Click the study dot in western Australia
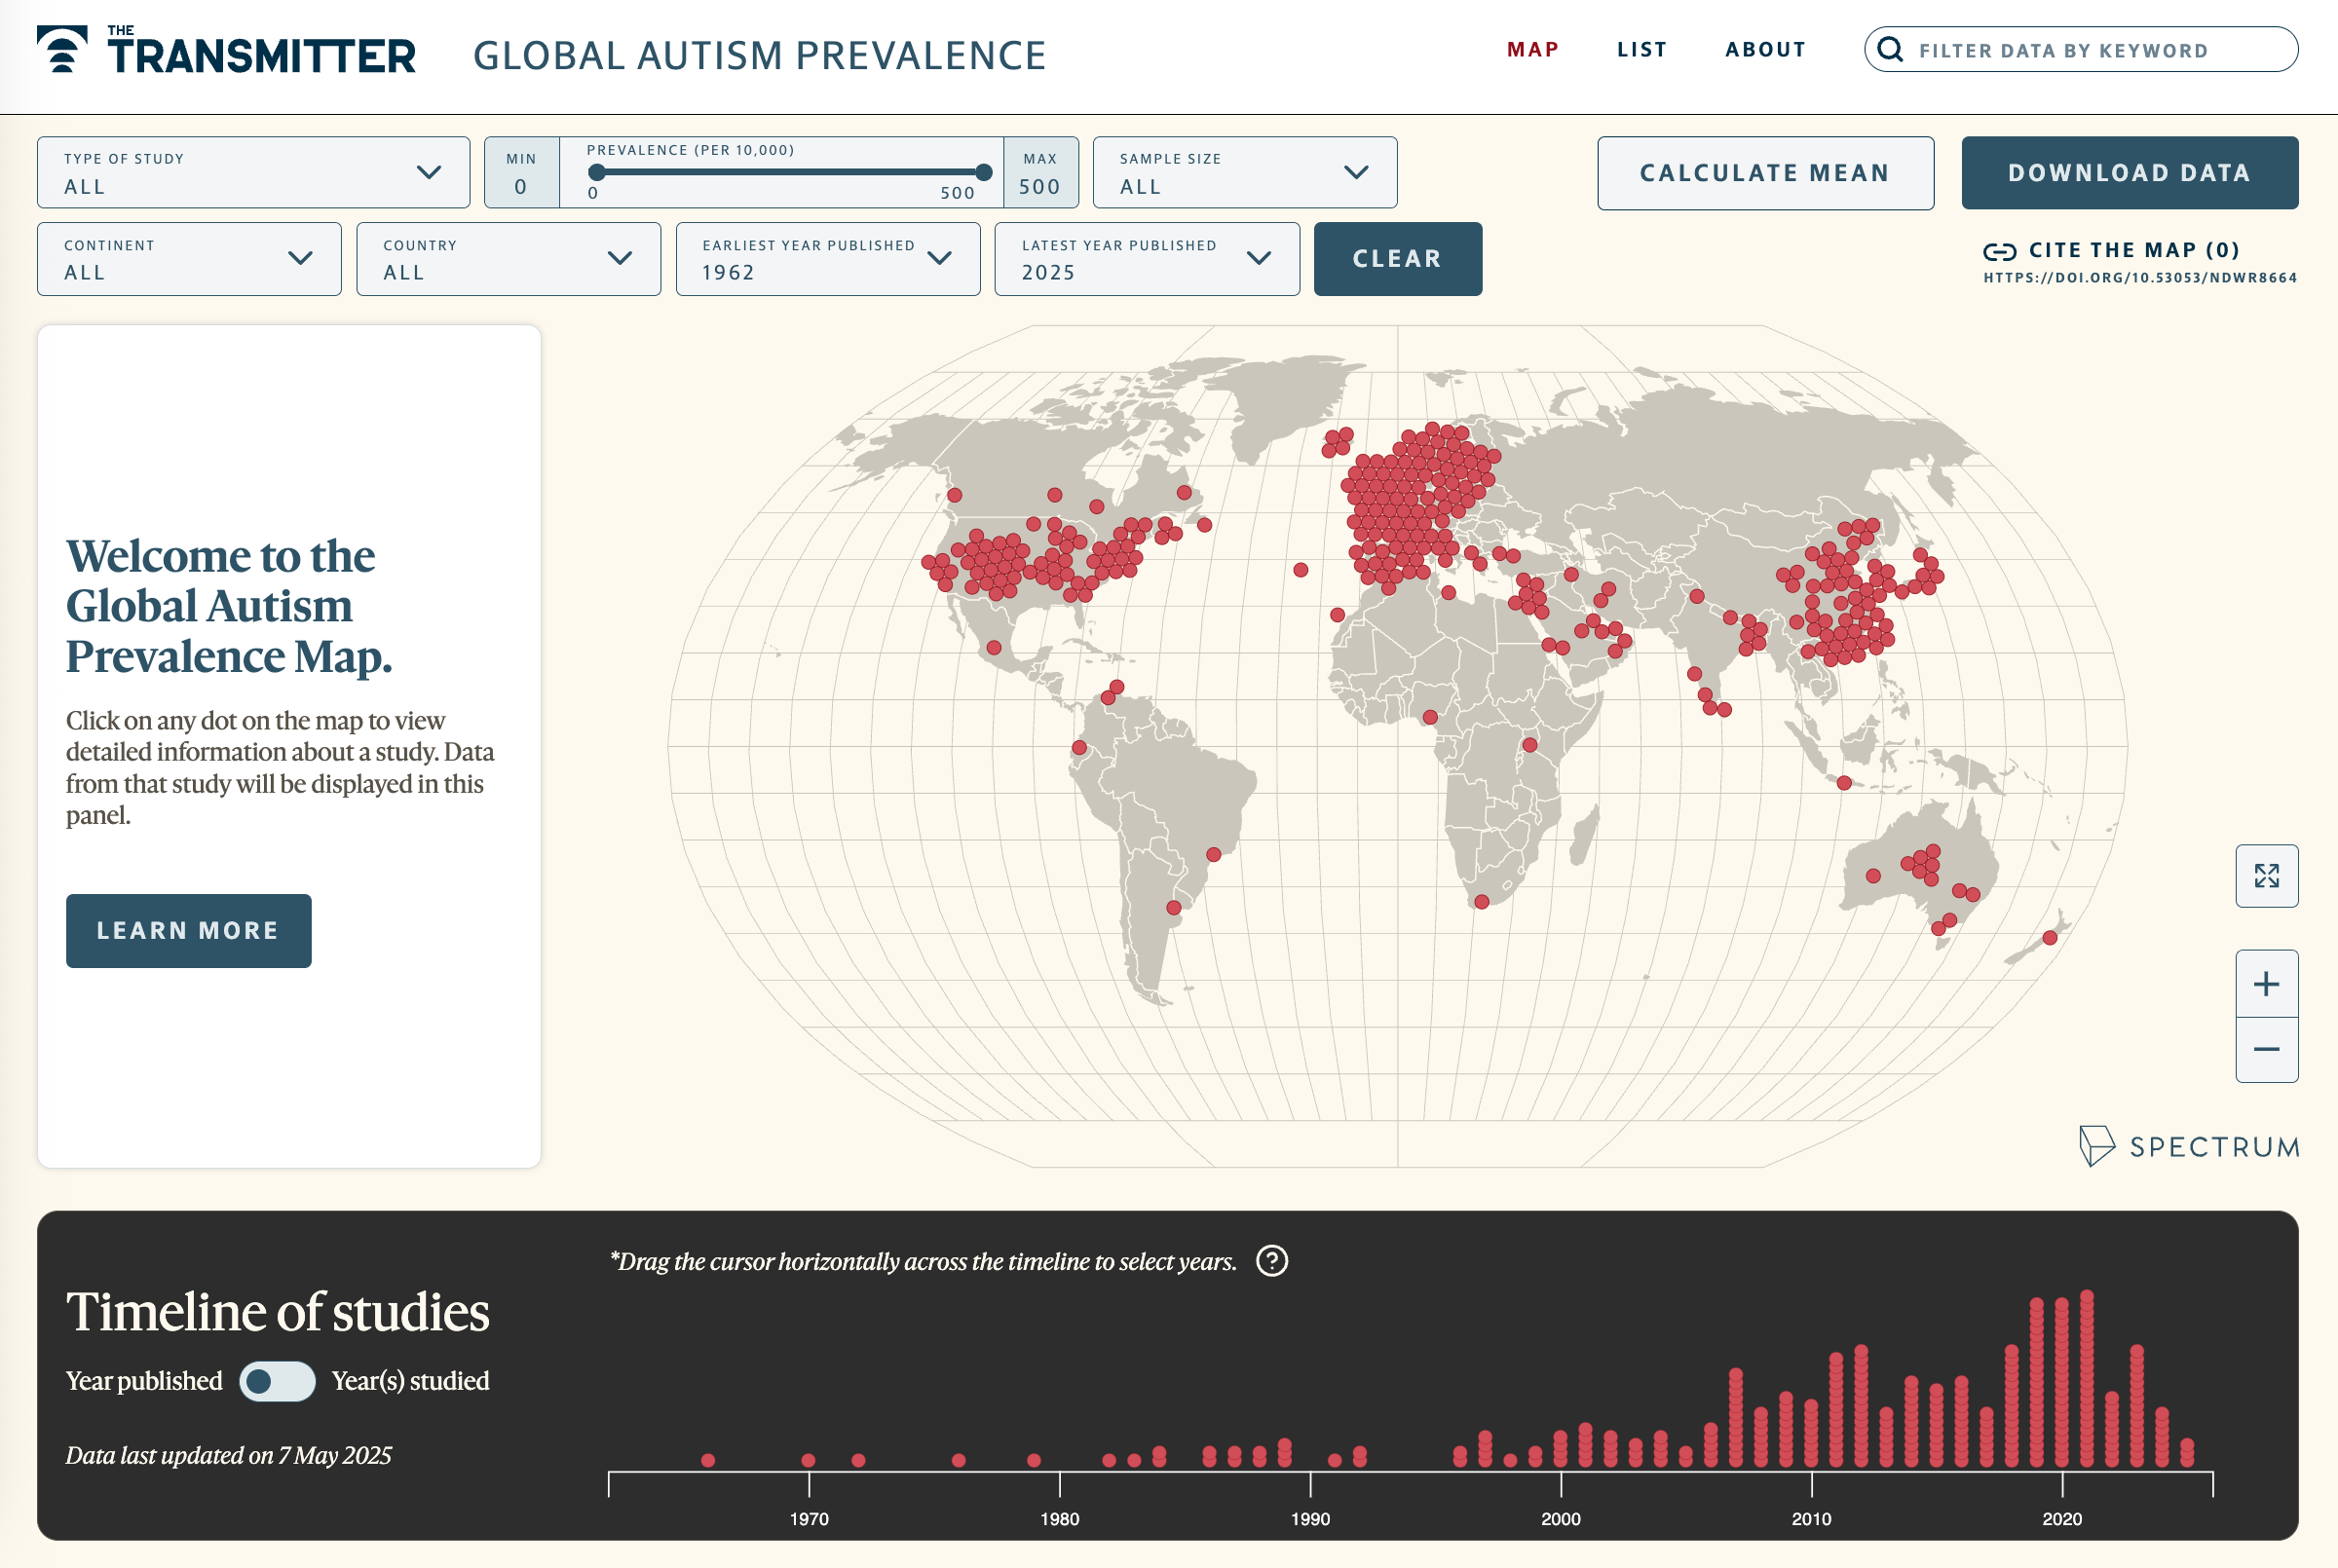The image size is (2338, 1568). tap(1873, 876)
